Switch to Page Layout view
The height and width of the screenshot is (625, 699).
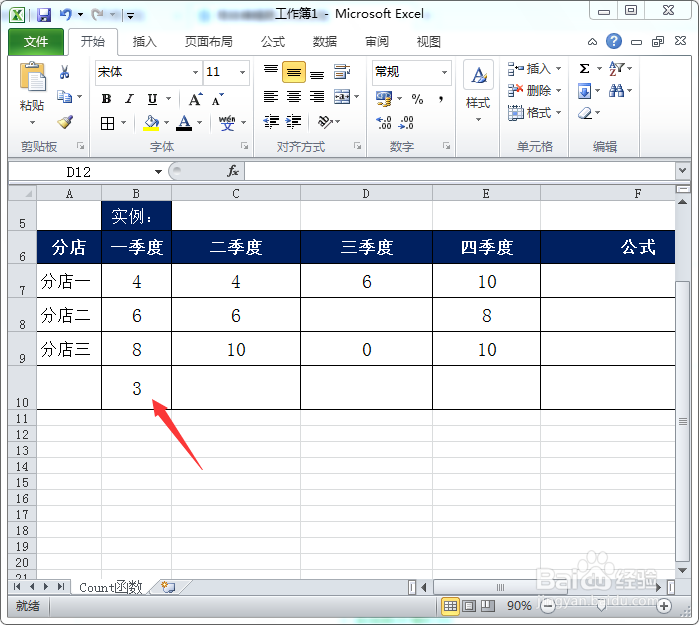pyautogui.click(x=469, y=606)
